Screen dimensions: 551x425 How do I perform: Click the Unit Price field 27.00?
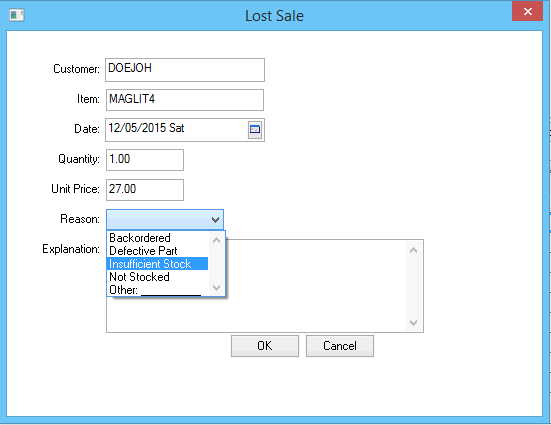(x=145, y=190)
